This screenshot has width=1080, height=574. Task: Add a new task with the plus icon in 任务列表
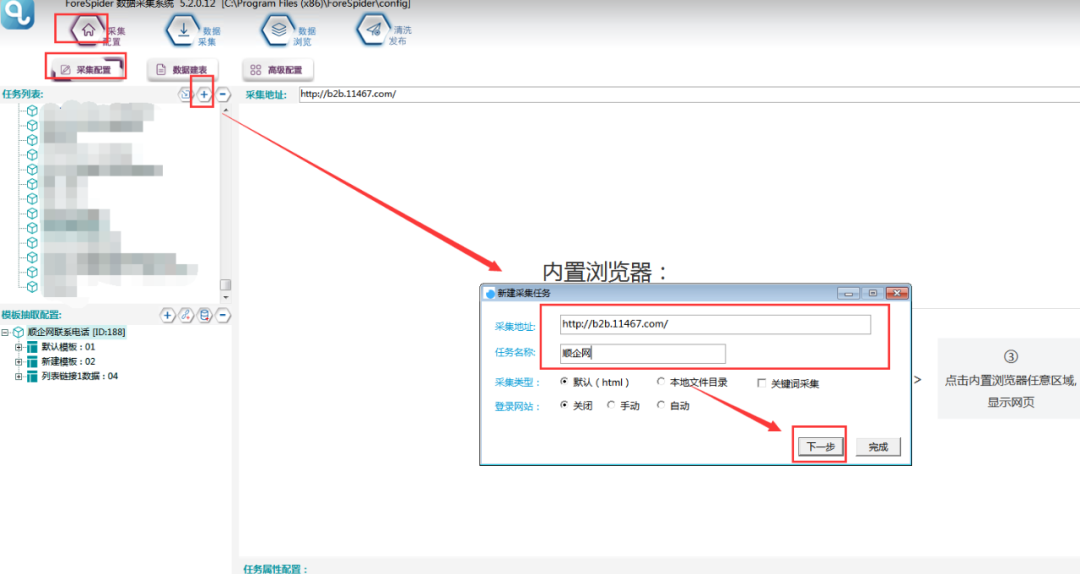[204, 94]
